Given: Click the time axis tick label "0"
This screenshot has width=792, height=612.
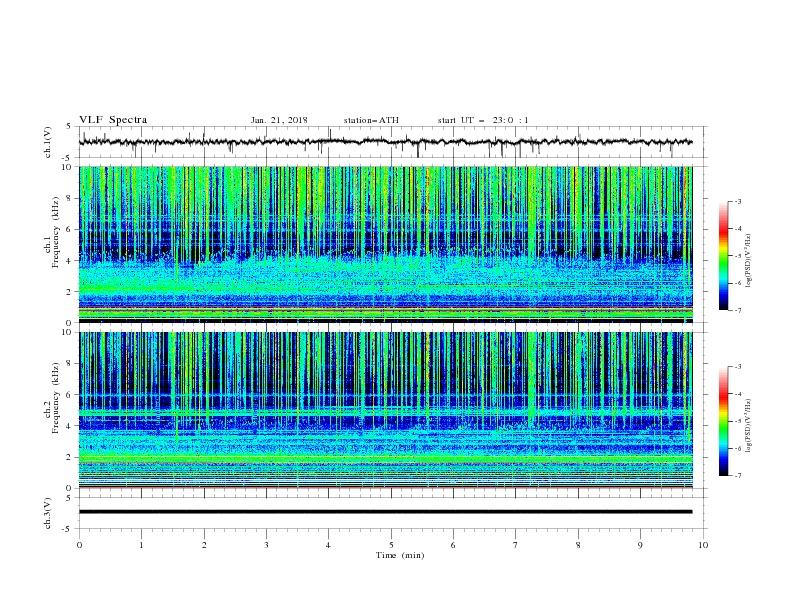Looking at the screenshot, I should click(79, 545).
